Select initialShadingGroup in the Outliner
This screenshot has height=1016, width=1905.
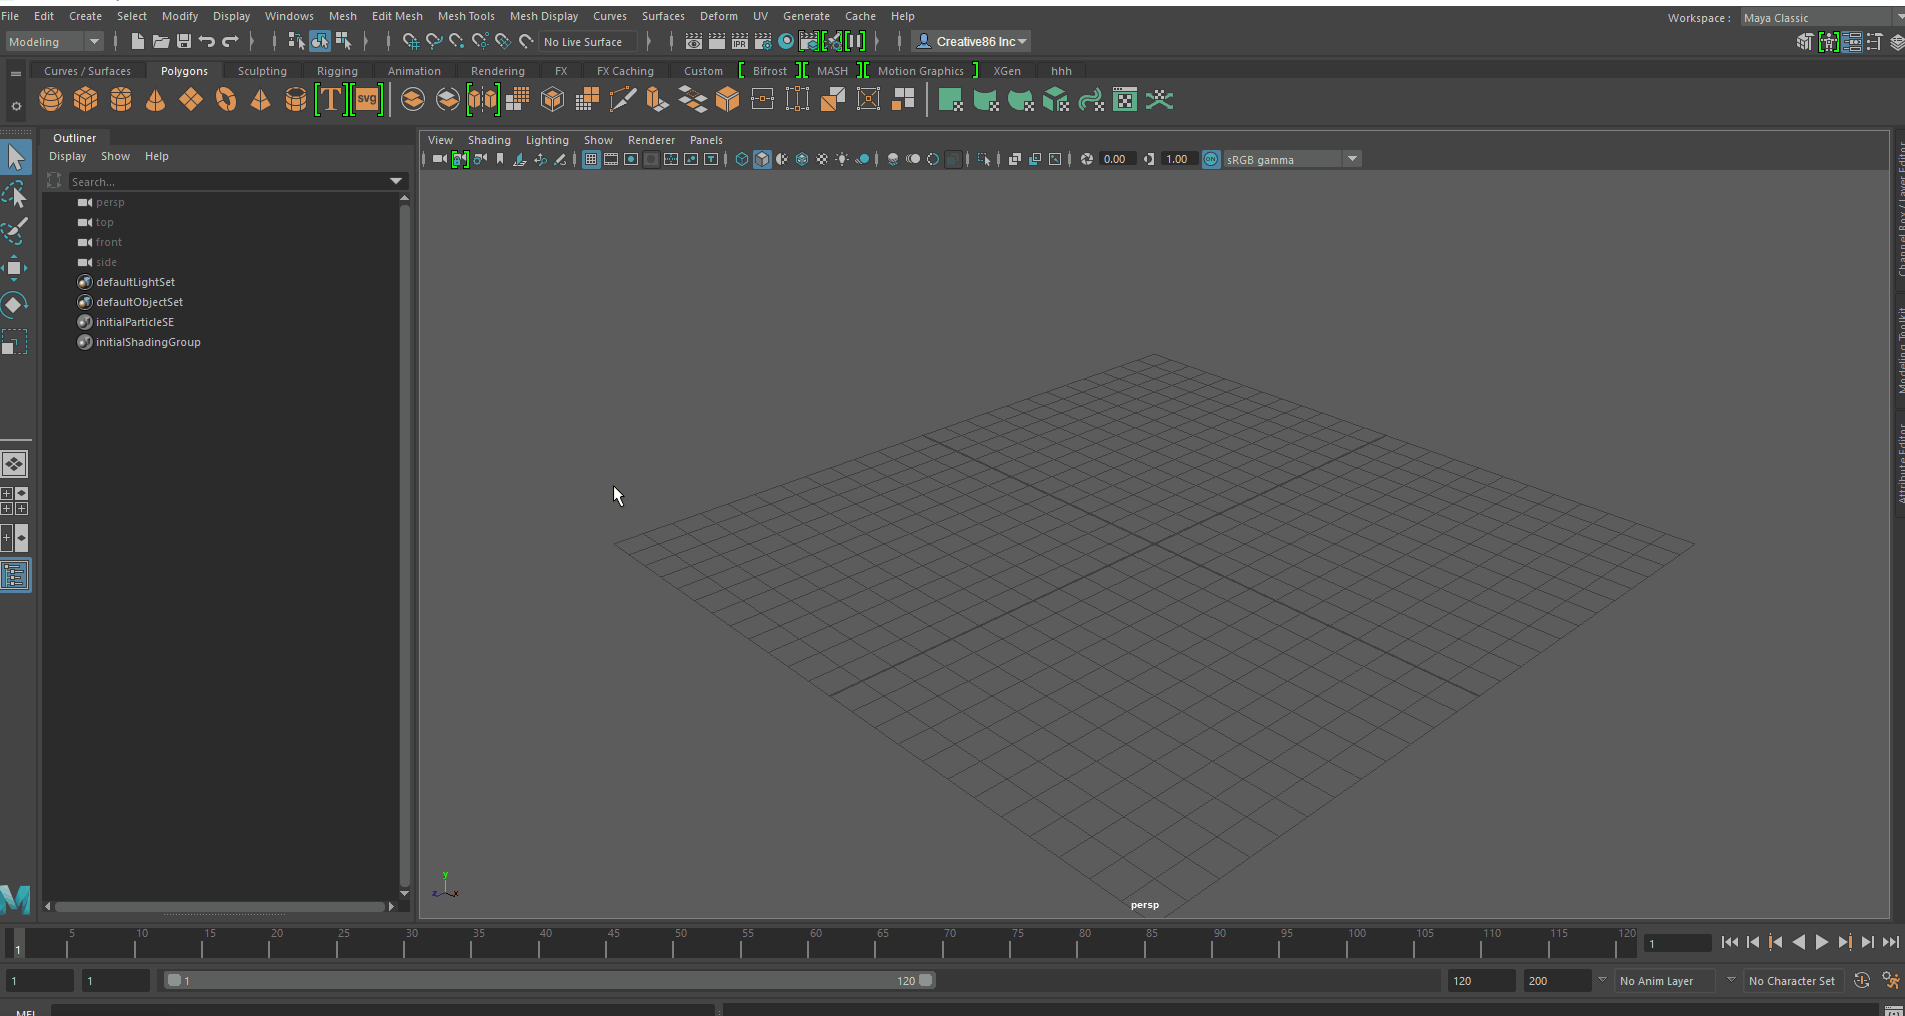148,342
